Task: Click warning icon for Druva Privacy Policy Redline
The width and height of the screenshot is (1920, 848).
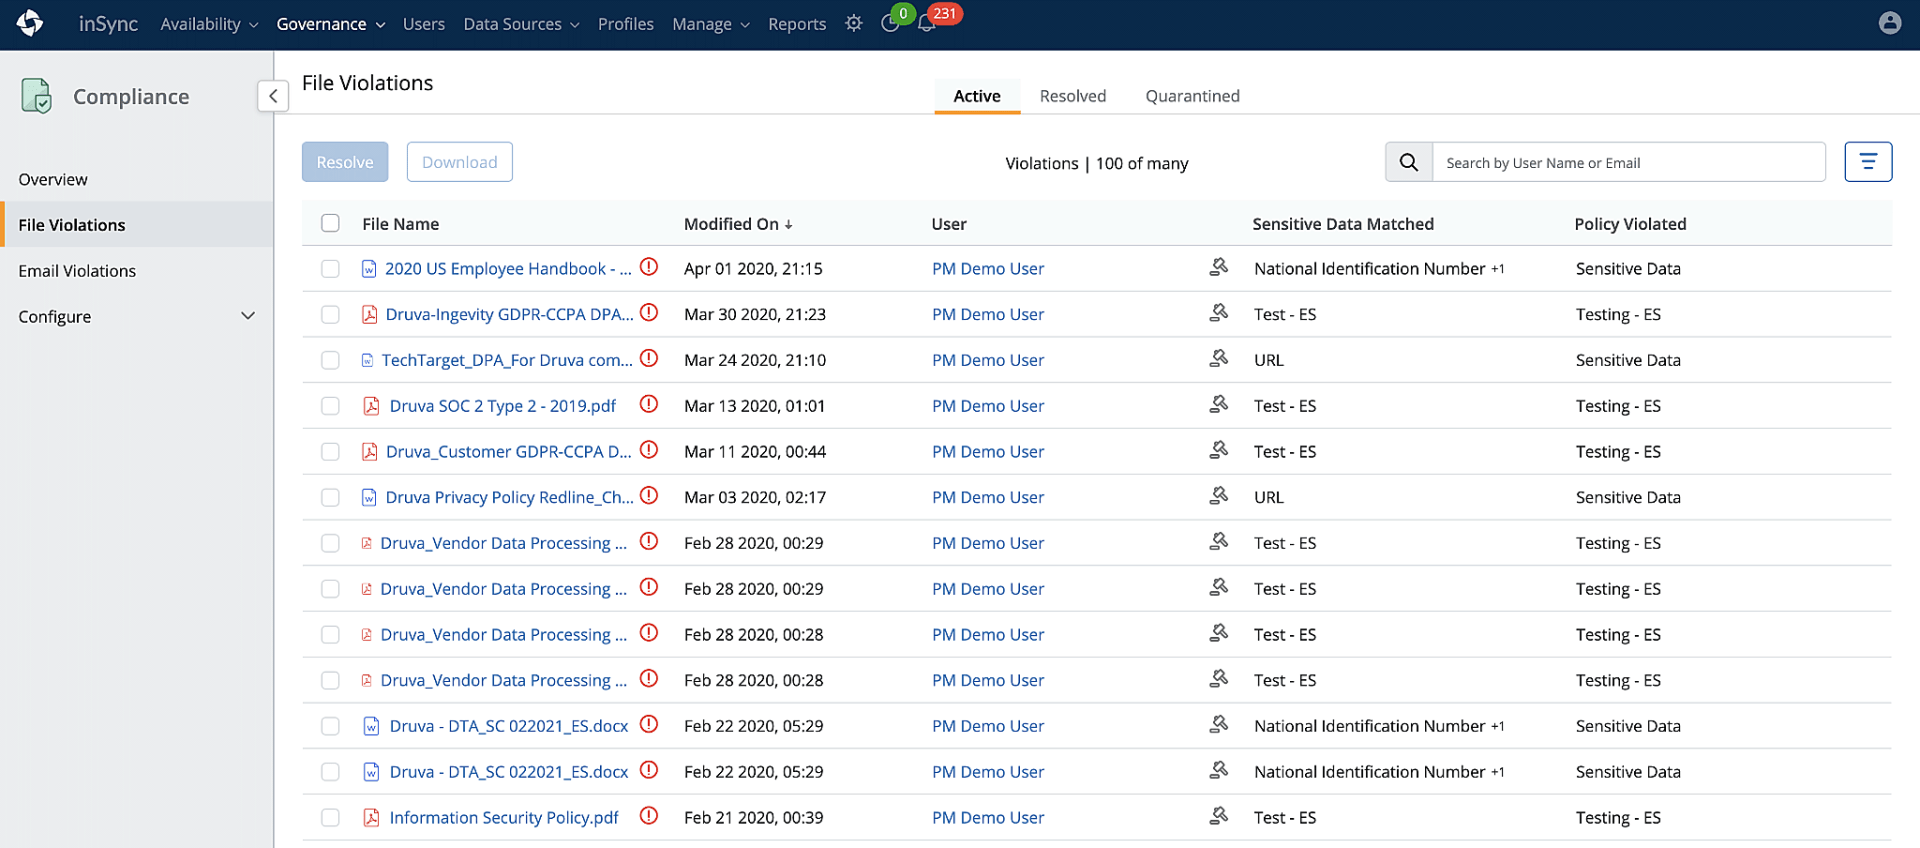Action: tap(649, 496)
